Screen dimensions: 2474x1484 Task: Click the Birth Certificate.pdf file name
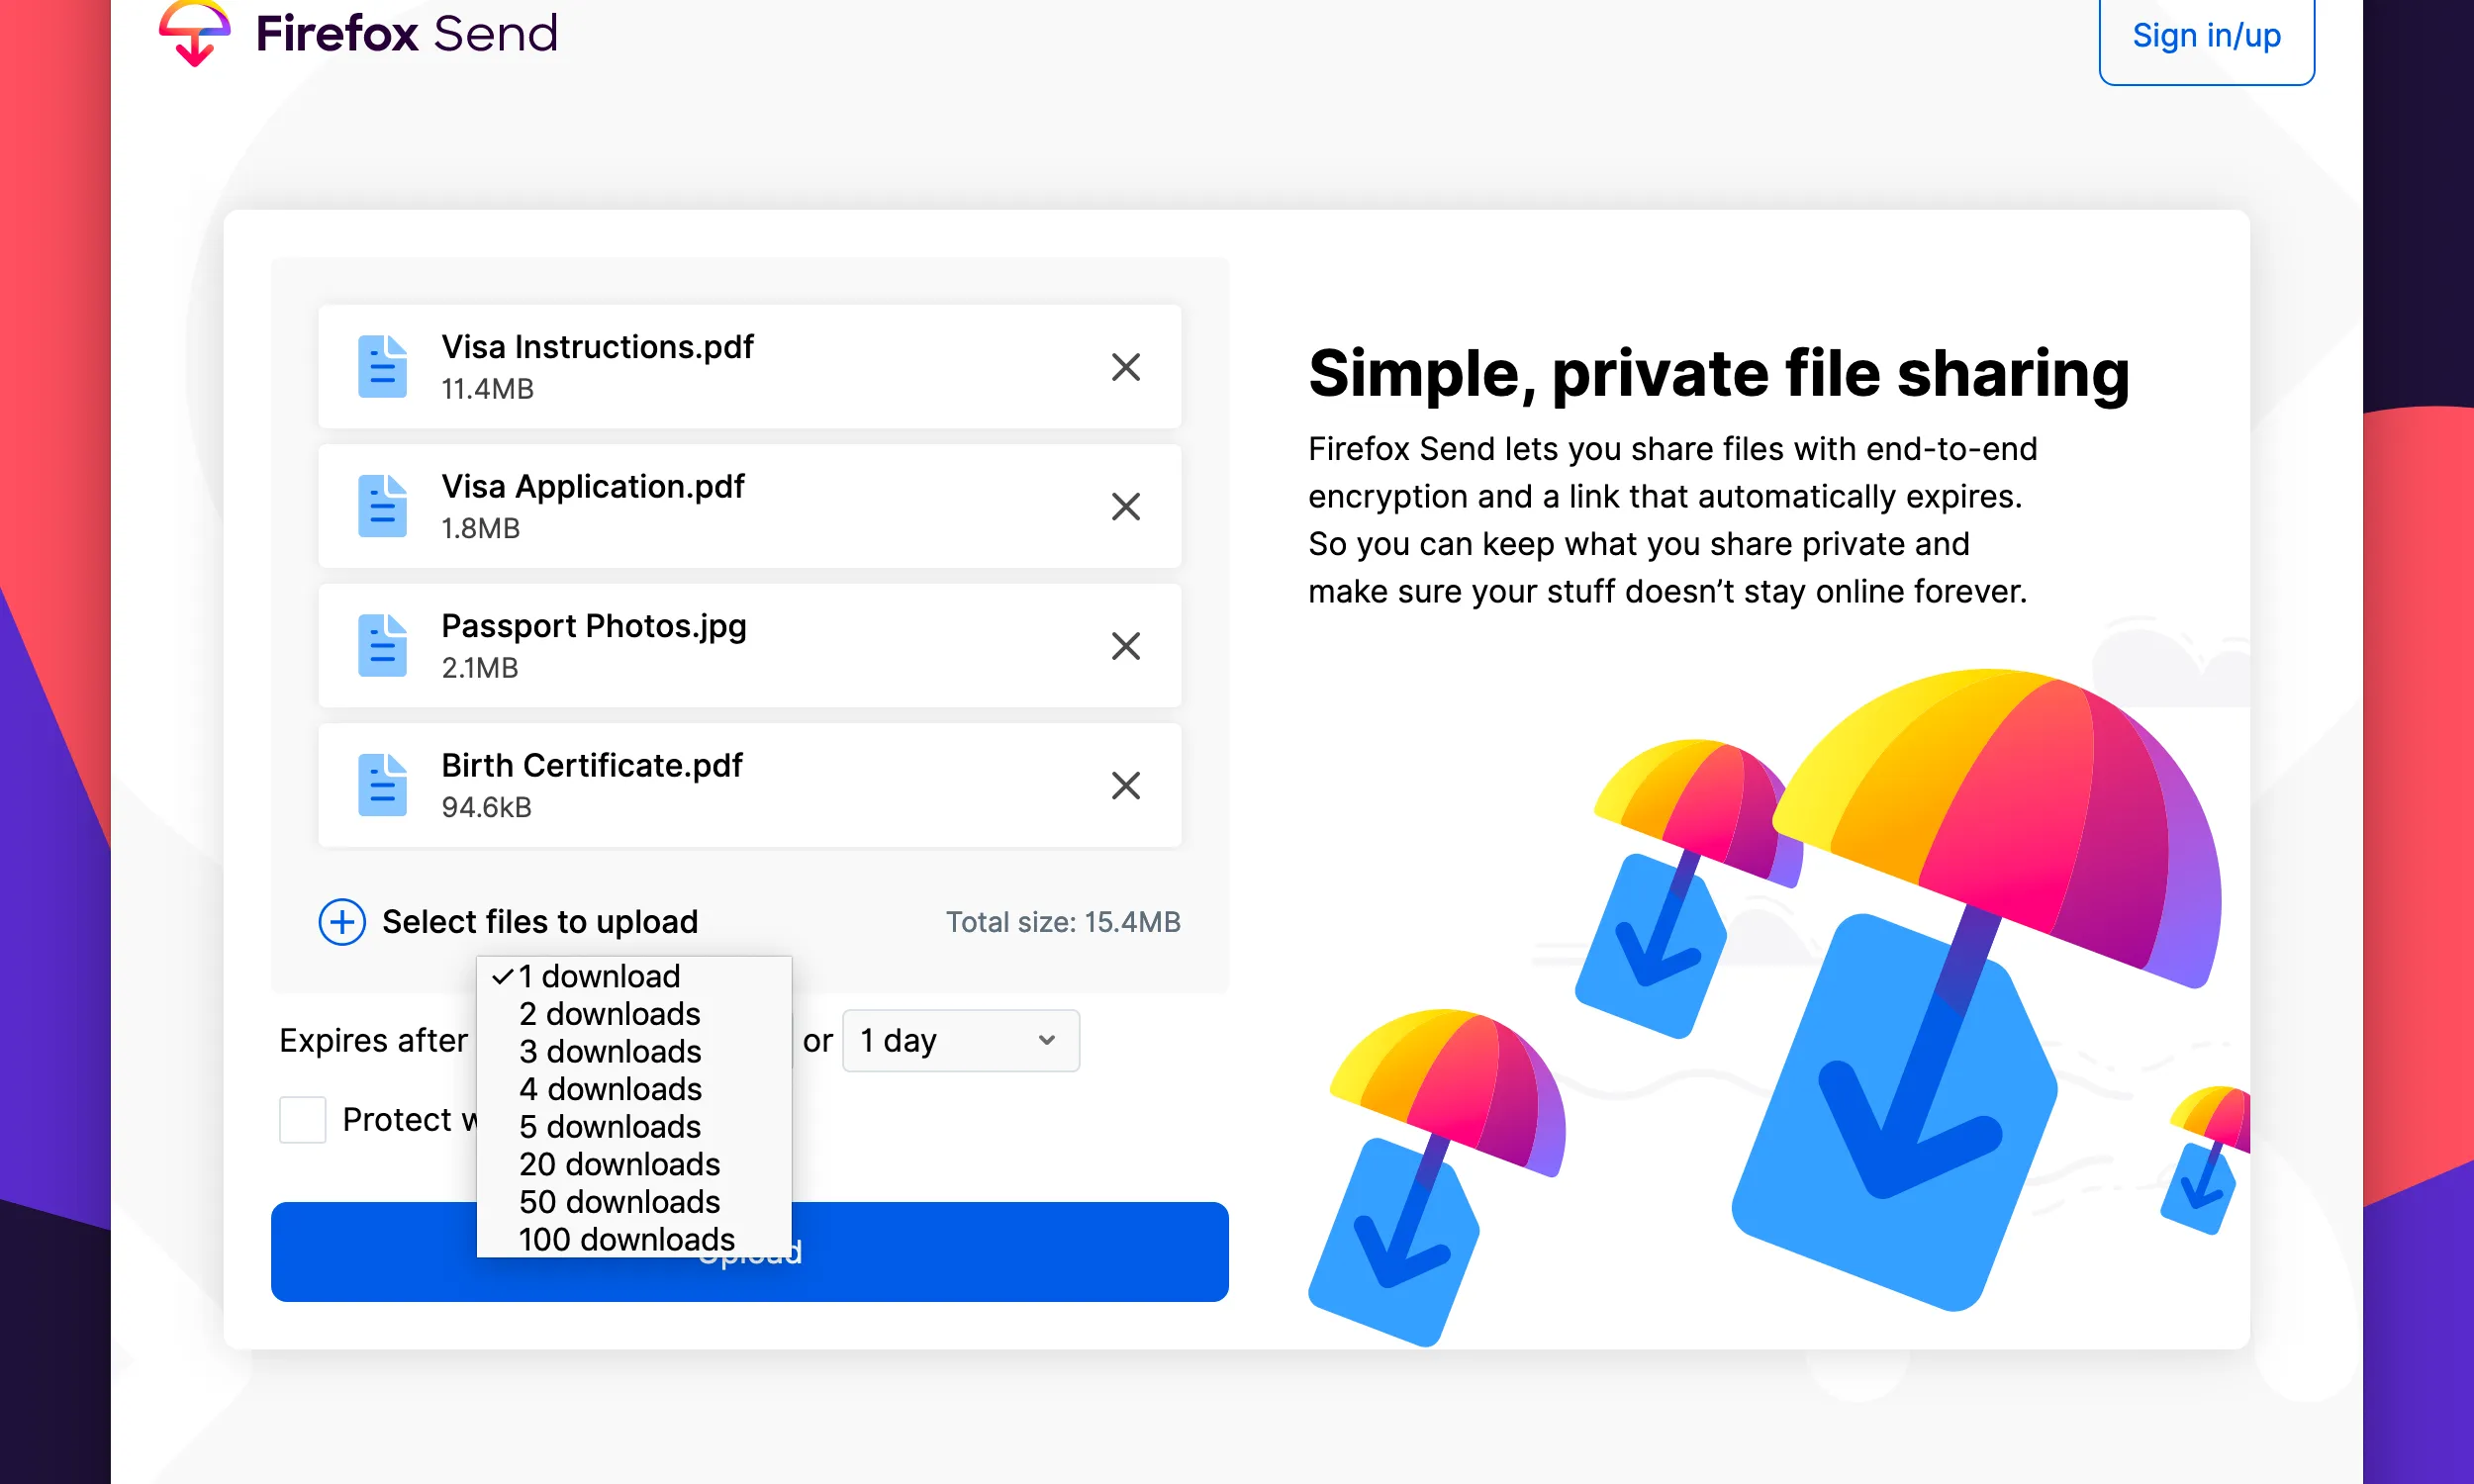coord(592,765)
